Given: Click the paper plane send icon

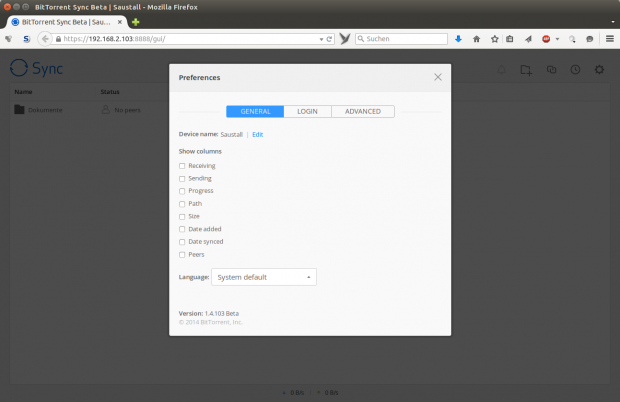Looking at the screenshot, I should pyautogui.click(x=528, y=39).
